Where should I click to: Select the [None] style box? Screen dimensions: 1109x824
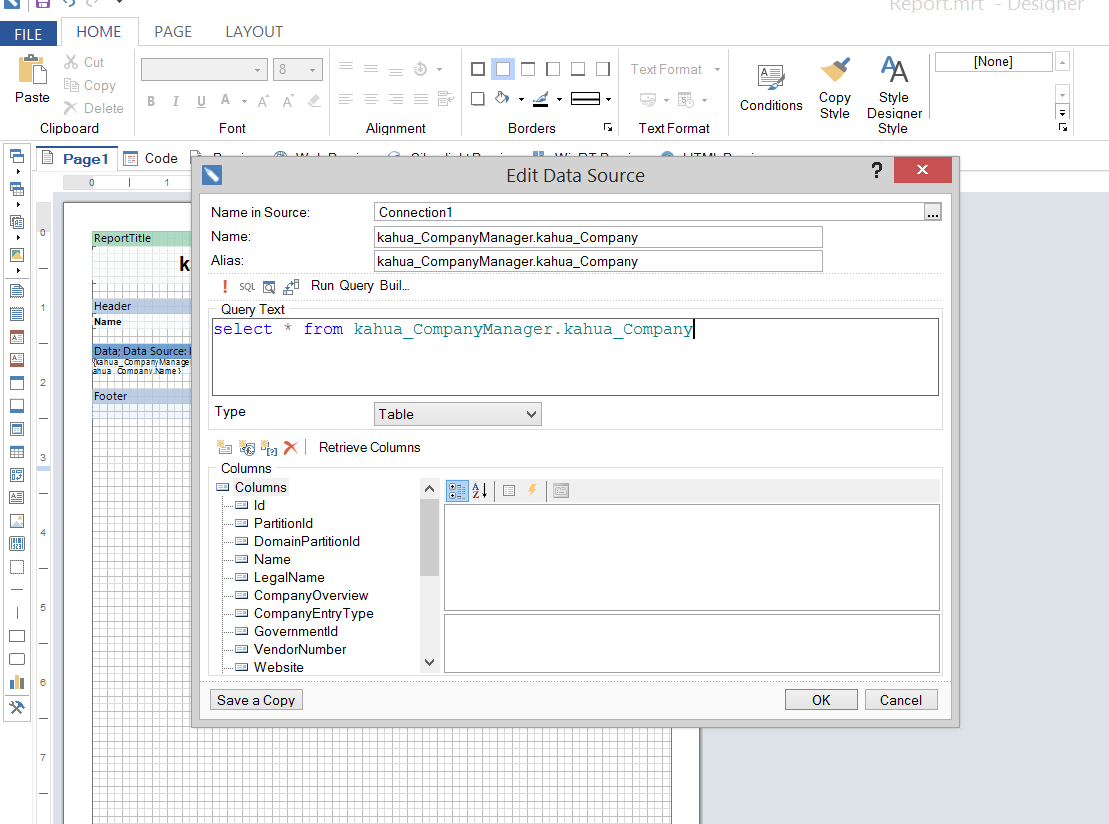[993, 62]
